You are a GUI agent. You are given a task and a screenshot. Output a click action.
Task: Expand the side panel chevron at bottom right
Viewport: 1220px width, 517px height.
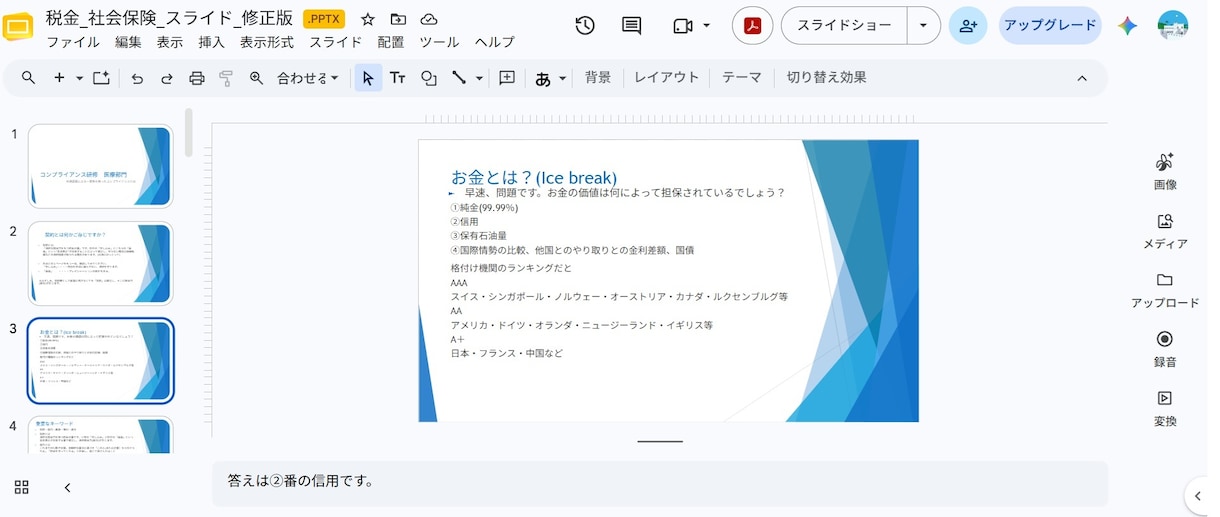[1197, 495]
